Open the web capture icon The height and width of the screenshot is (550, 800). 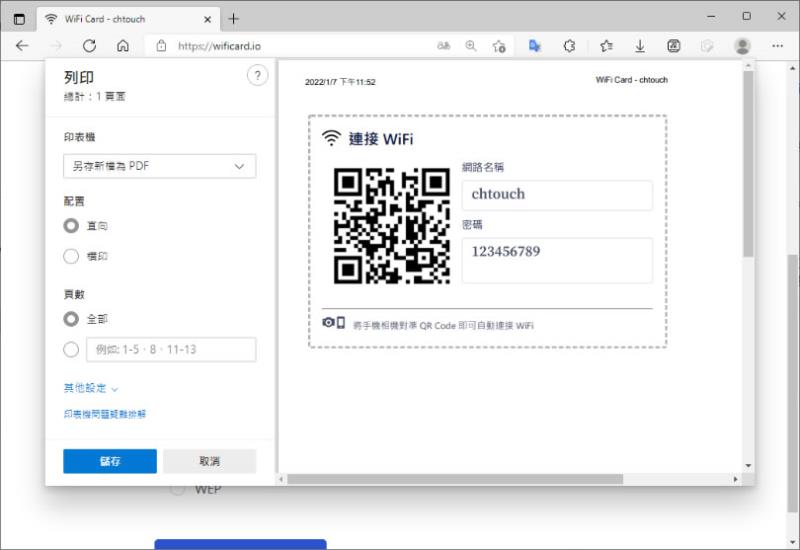coord(673,46)
